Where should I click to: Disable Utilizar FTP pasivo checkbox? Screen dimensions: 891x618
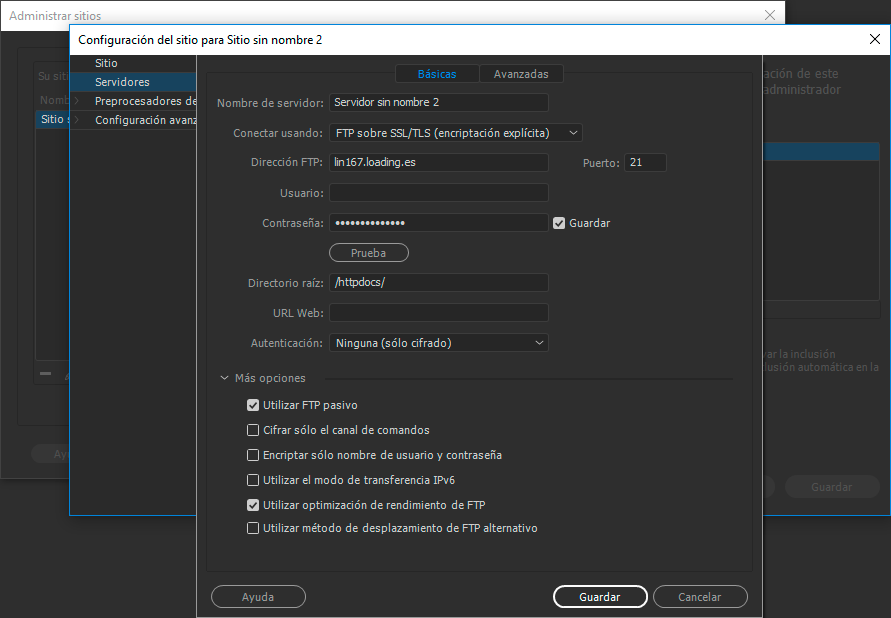[253, 405]
